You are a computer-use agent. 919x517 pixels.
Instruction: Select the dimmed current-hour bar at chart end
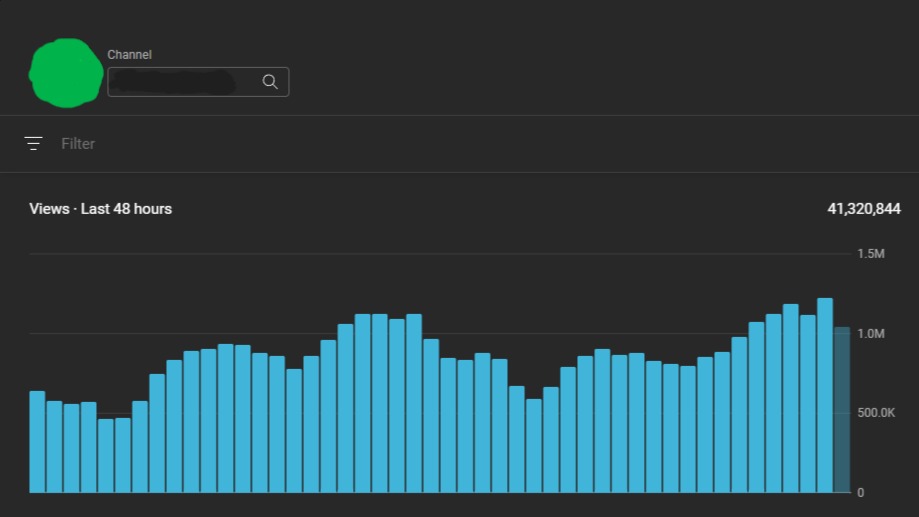(842, 410)
